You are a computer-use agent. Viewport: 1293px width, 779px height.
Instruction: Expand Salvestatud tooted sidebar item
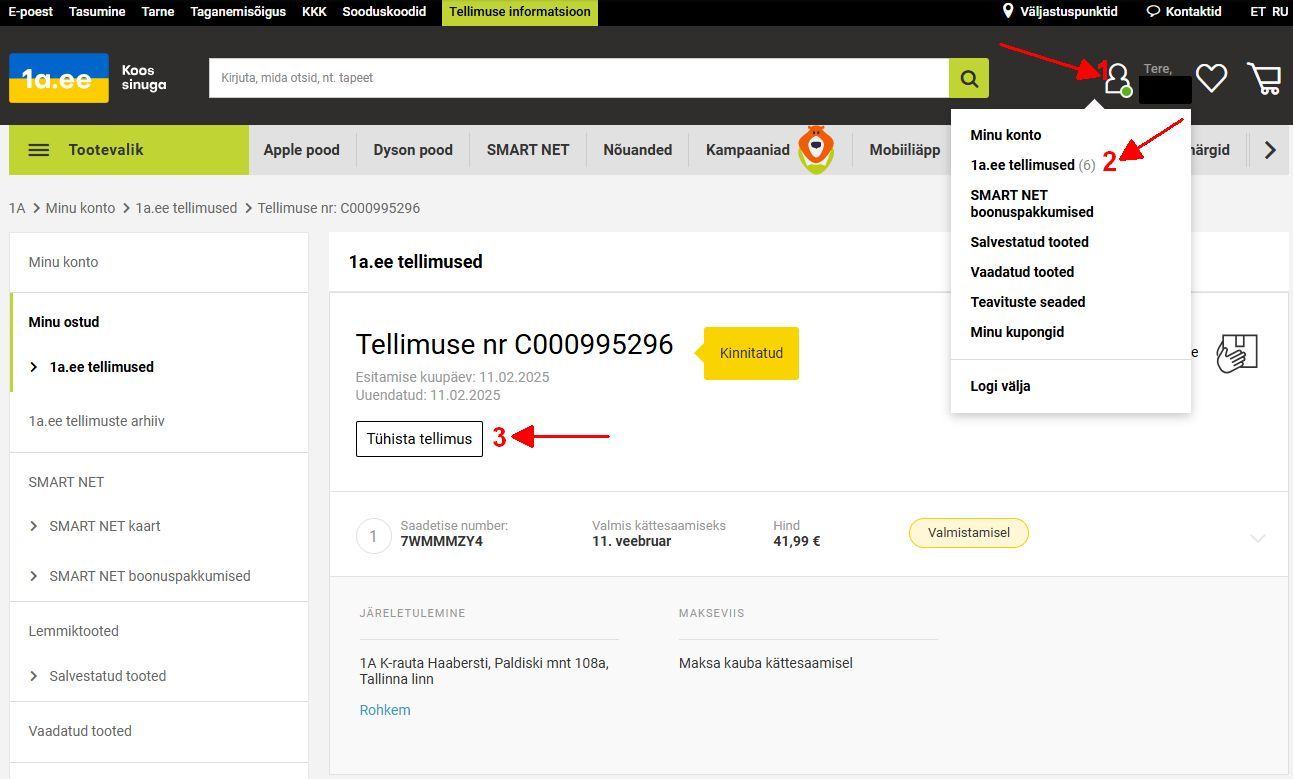[97, 676]
